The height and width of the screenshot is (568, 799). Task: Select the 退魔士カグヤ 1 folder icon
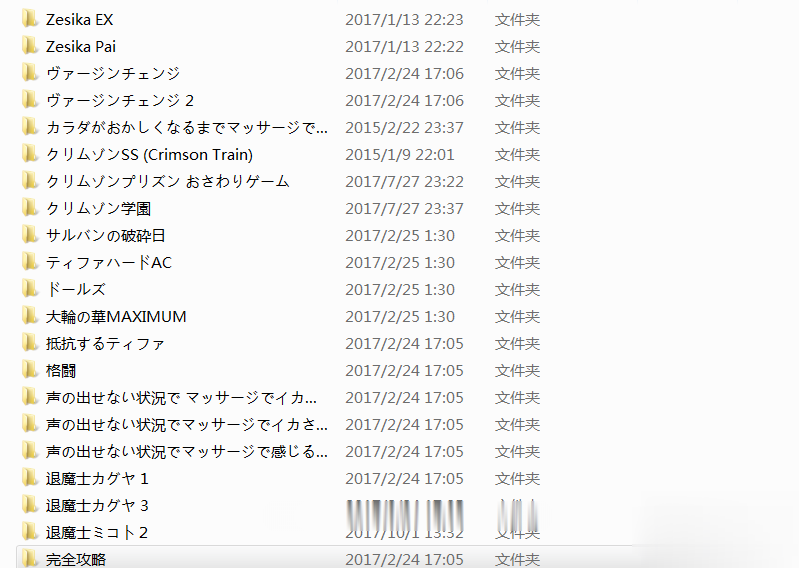(30, 478)
